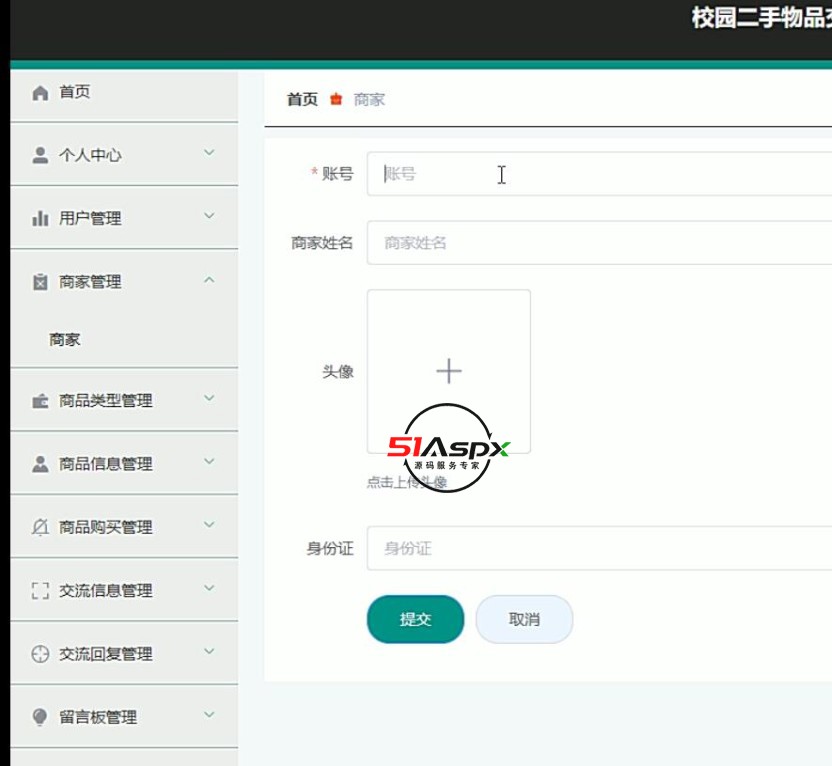Expand the 个人中心 chevron
The width and height of the screenshot is (832, 766).
coord(210,153)
